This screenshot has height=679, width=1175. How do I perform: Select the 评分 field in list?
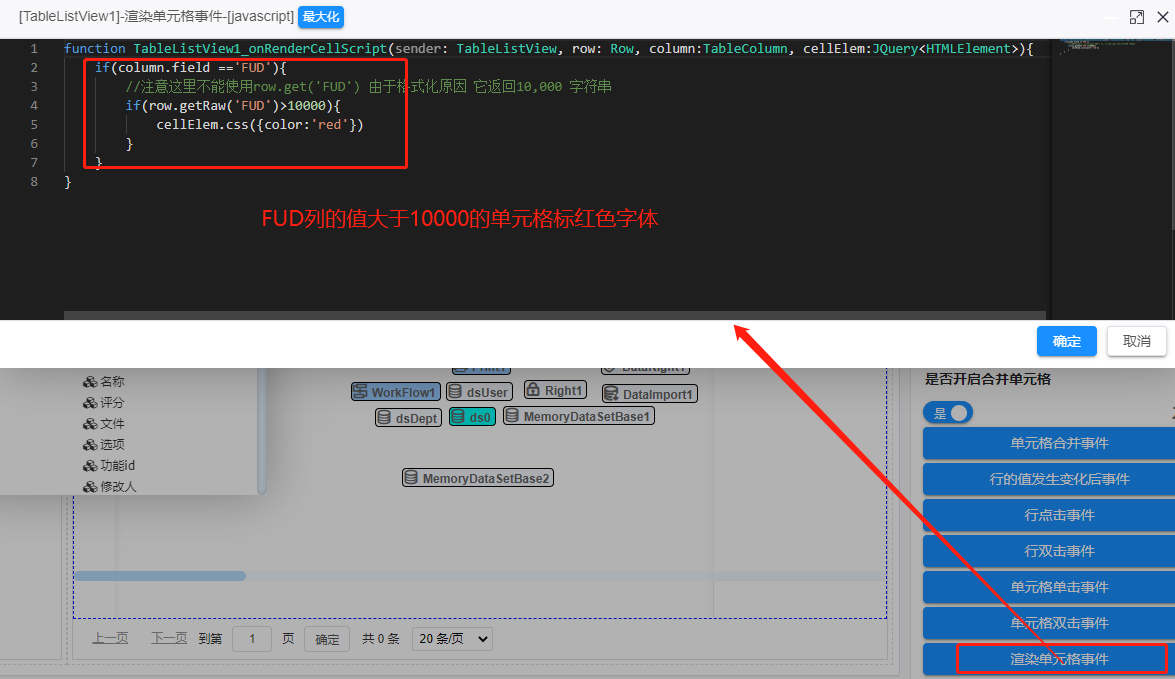click(112, 402)
